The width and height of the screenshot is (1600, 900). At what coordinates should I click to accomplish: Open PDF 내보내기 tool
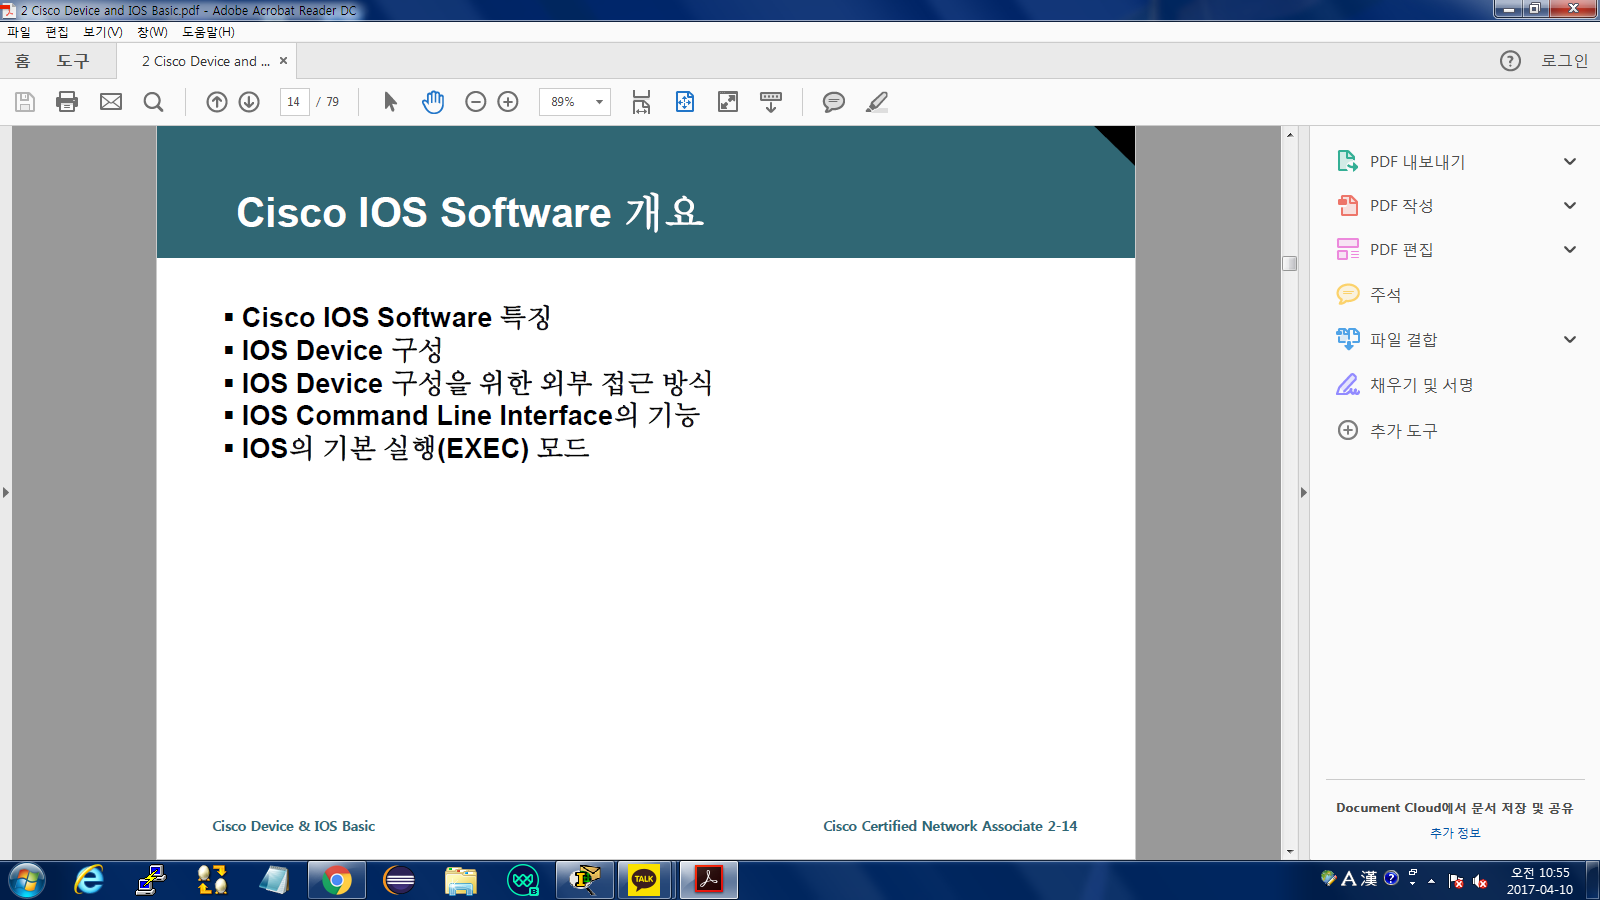(x=1417, y=162)
